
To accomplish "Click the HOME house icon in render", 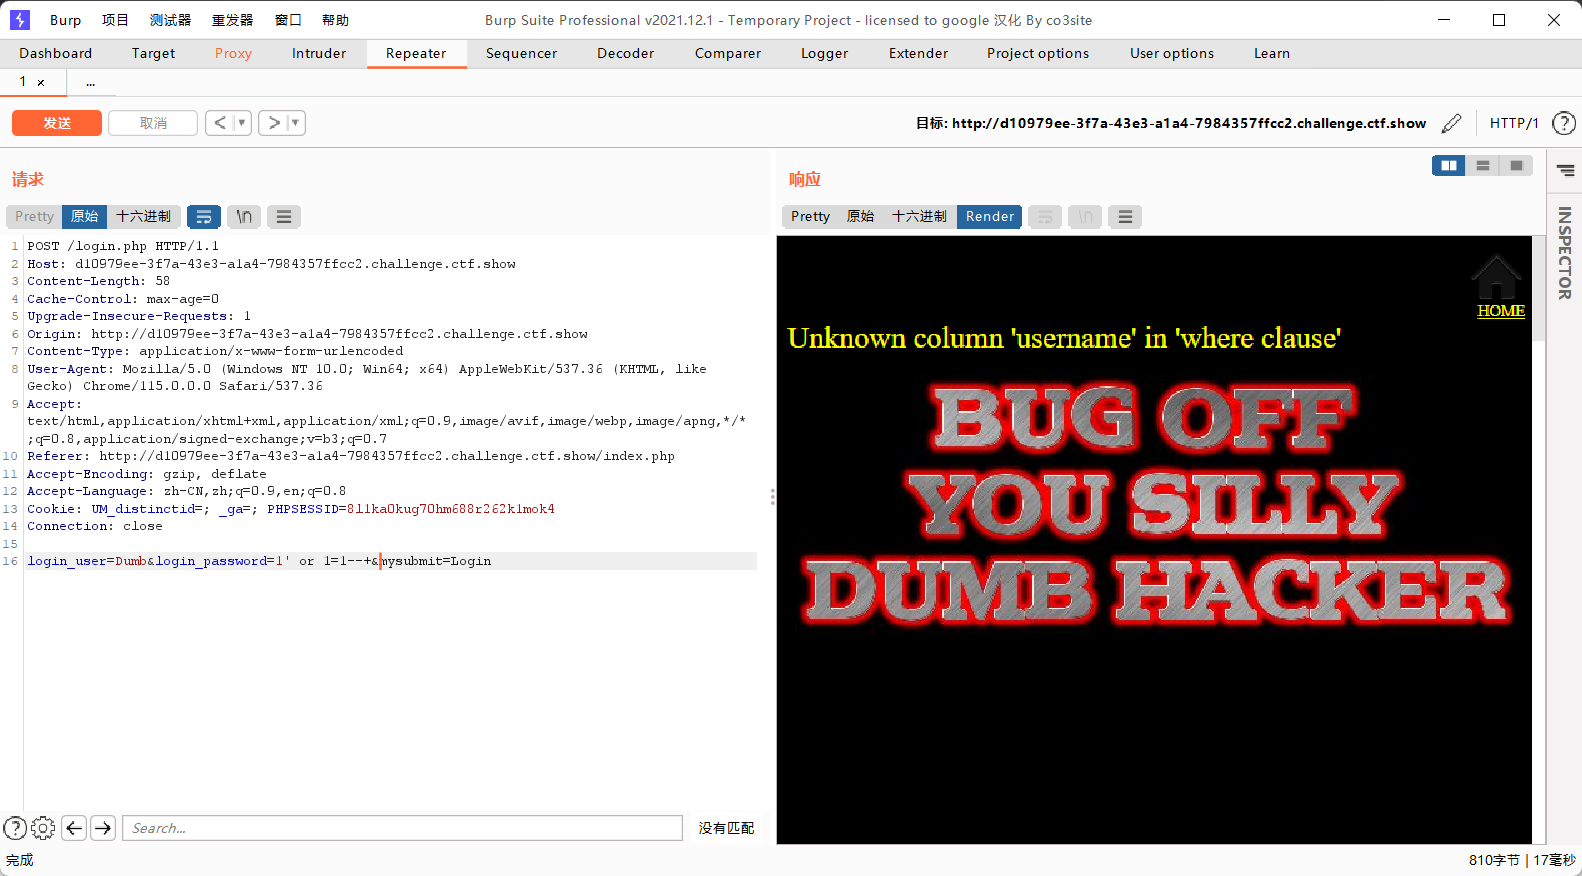I will pyautogui.click(x=1496, y=276).
